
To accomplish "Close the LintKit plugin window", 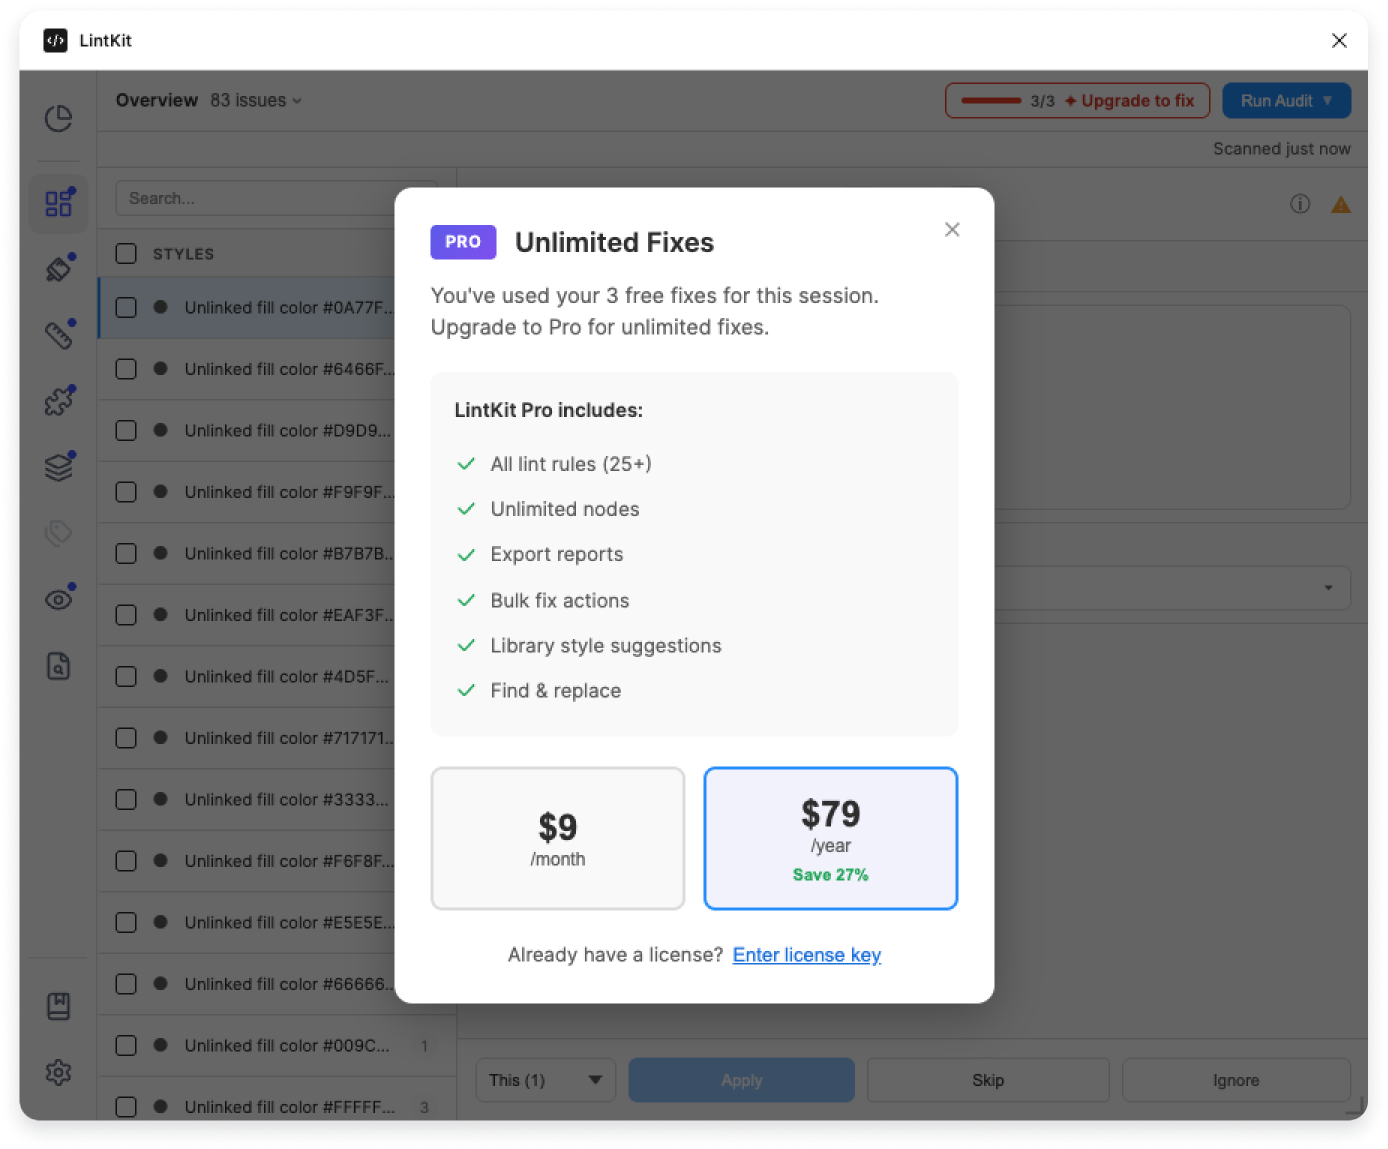I will 1339,40.
